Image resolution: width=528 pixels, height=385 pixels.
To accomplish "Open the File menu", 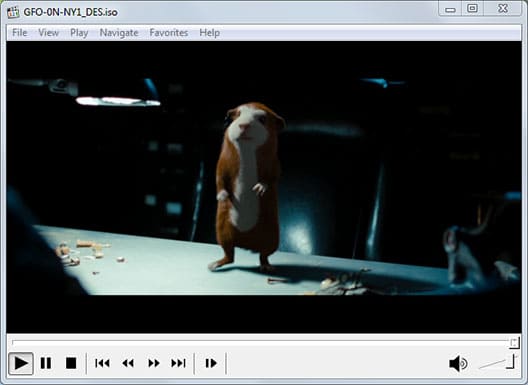I will [x=20, y=33].
